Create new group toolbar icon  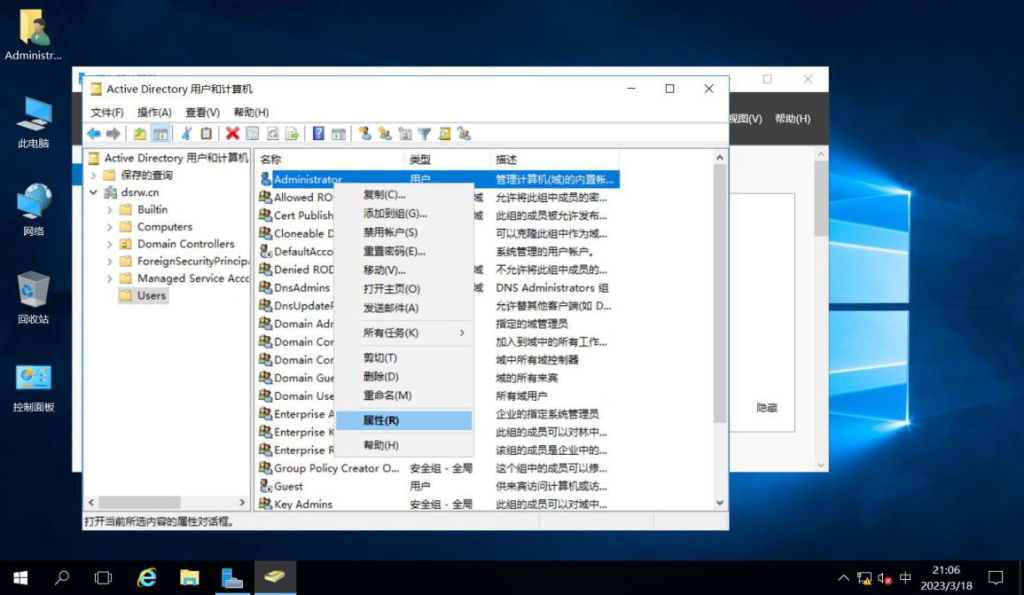[x=385, y=134]
